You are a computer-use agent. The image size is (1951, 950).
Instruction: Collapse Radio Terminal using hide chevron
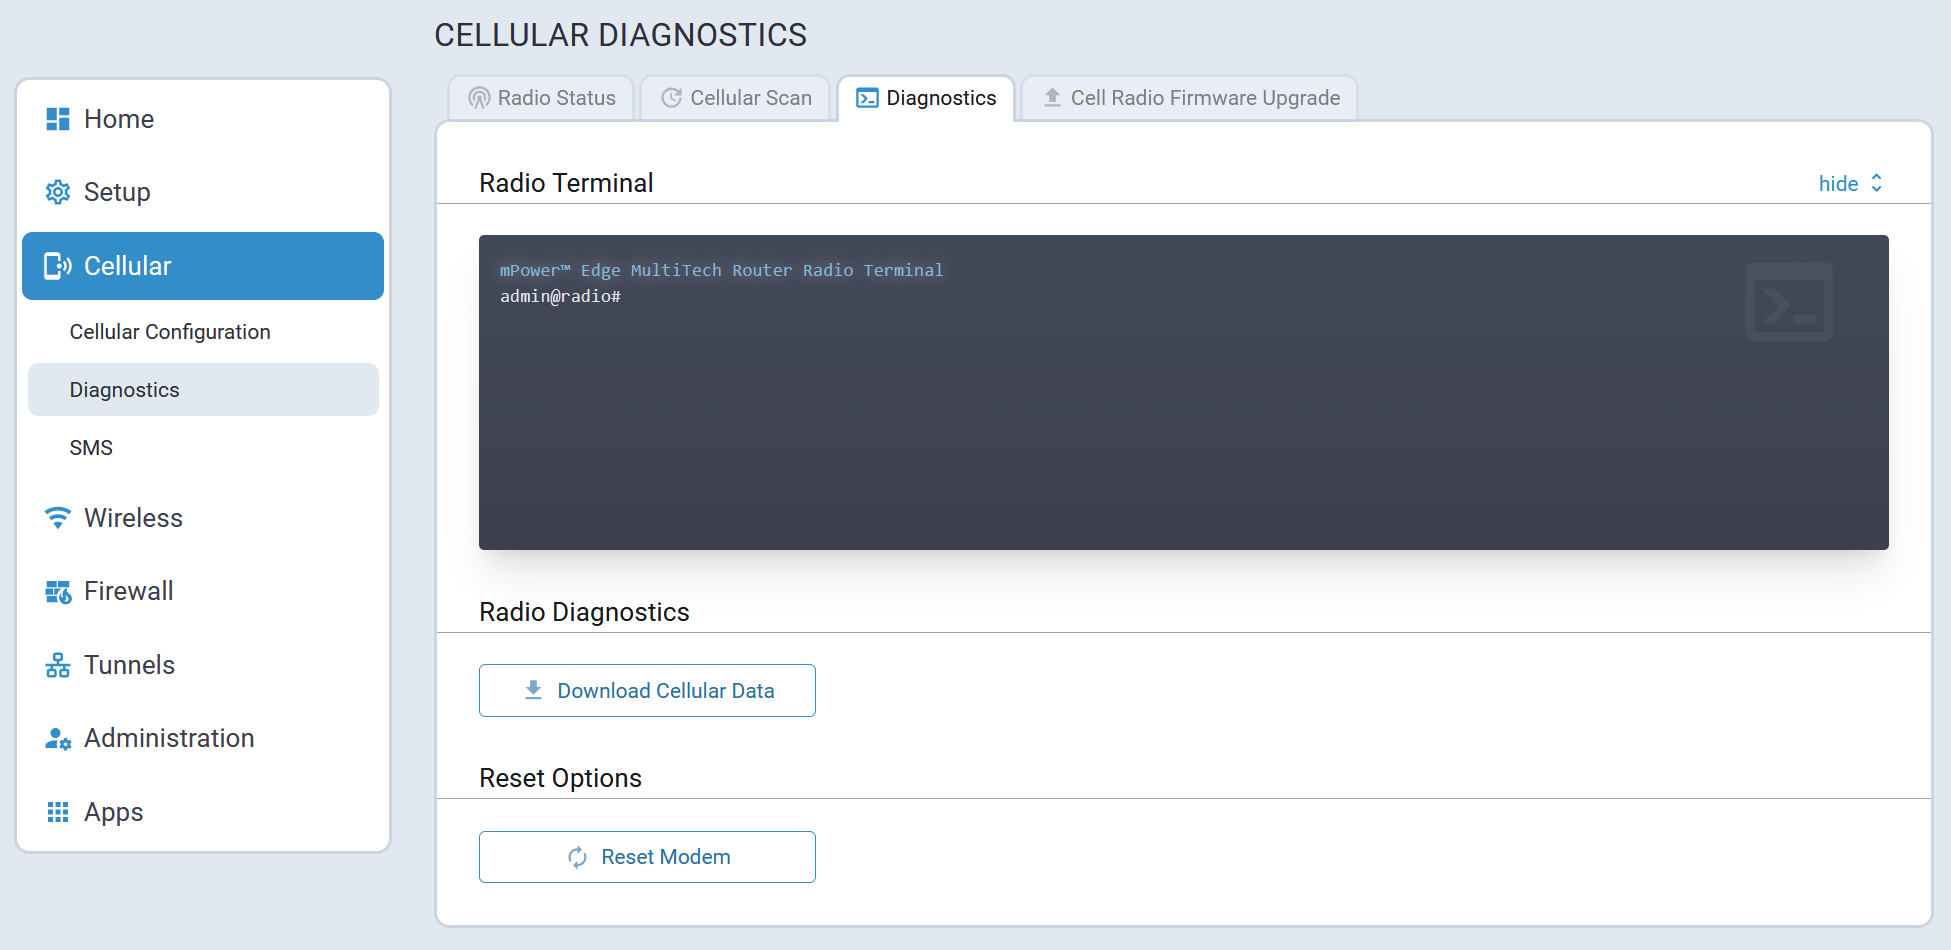pyautogui.click(x=1877, y=183)
